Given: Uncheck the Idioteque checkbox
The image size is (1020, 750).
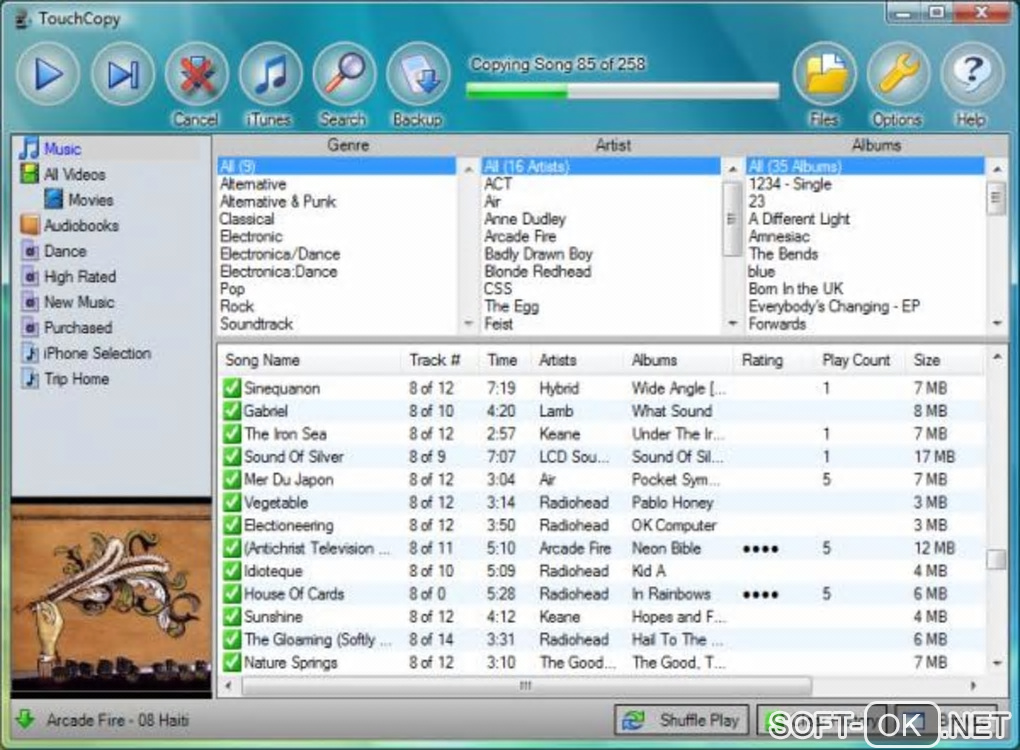Looking at the screenshot, I should tap(232, 571).
